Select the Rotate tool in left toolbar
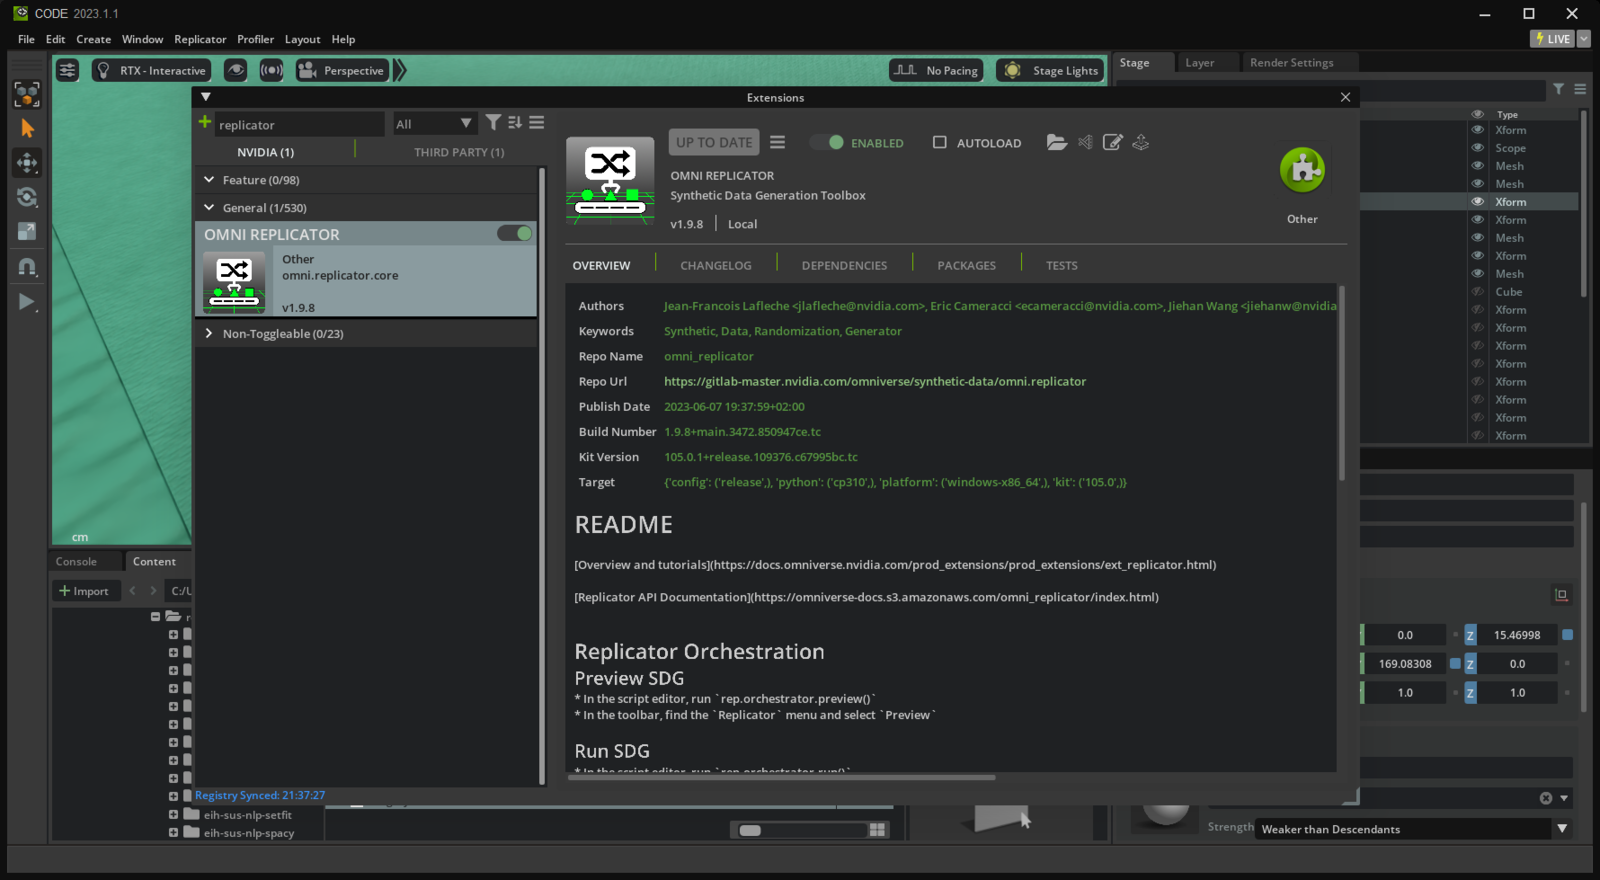 click(x=27, y=197)
